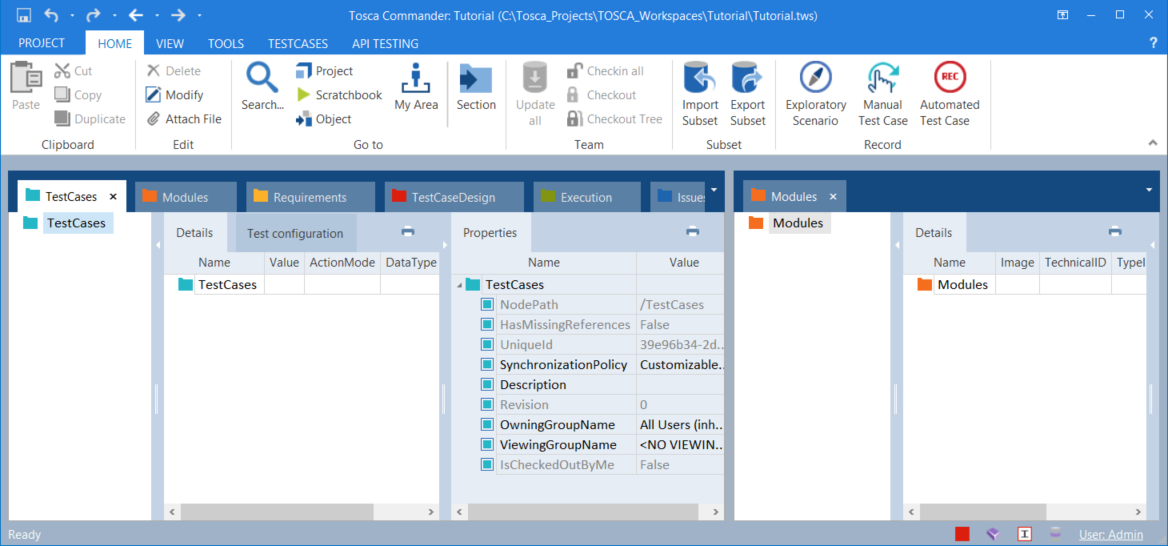
Task: Open the Redo history dropdown arrow
Action: click(x=115, y=16)
